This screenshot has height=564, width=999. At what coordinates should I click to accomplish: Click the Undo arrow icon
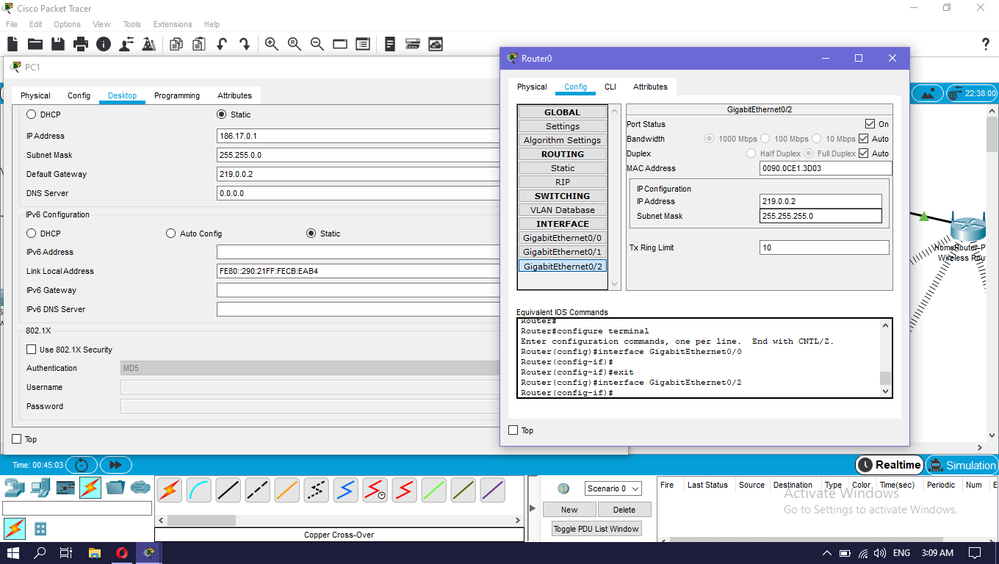pyautogui.click(x=222, y=44)
